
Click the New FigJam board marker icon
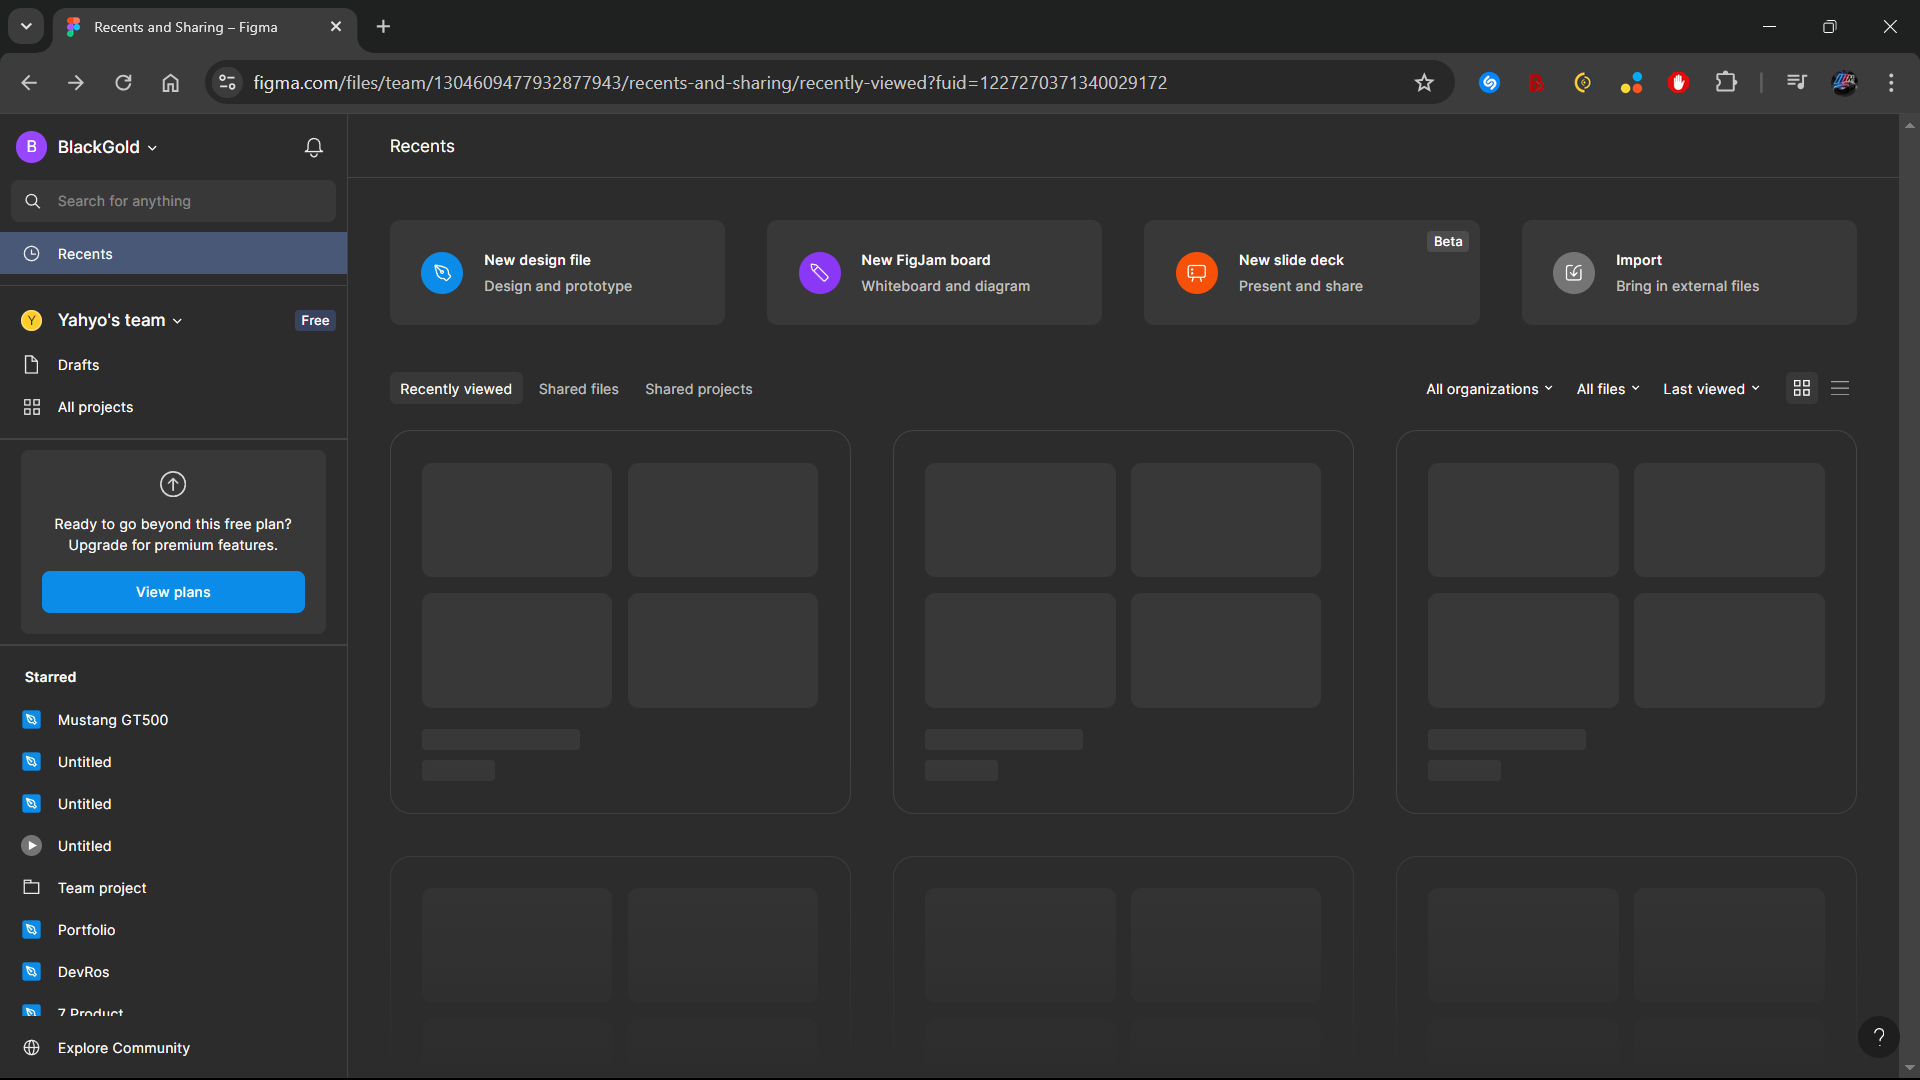tap(819, 273)
